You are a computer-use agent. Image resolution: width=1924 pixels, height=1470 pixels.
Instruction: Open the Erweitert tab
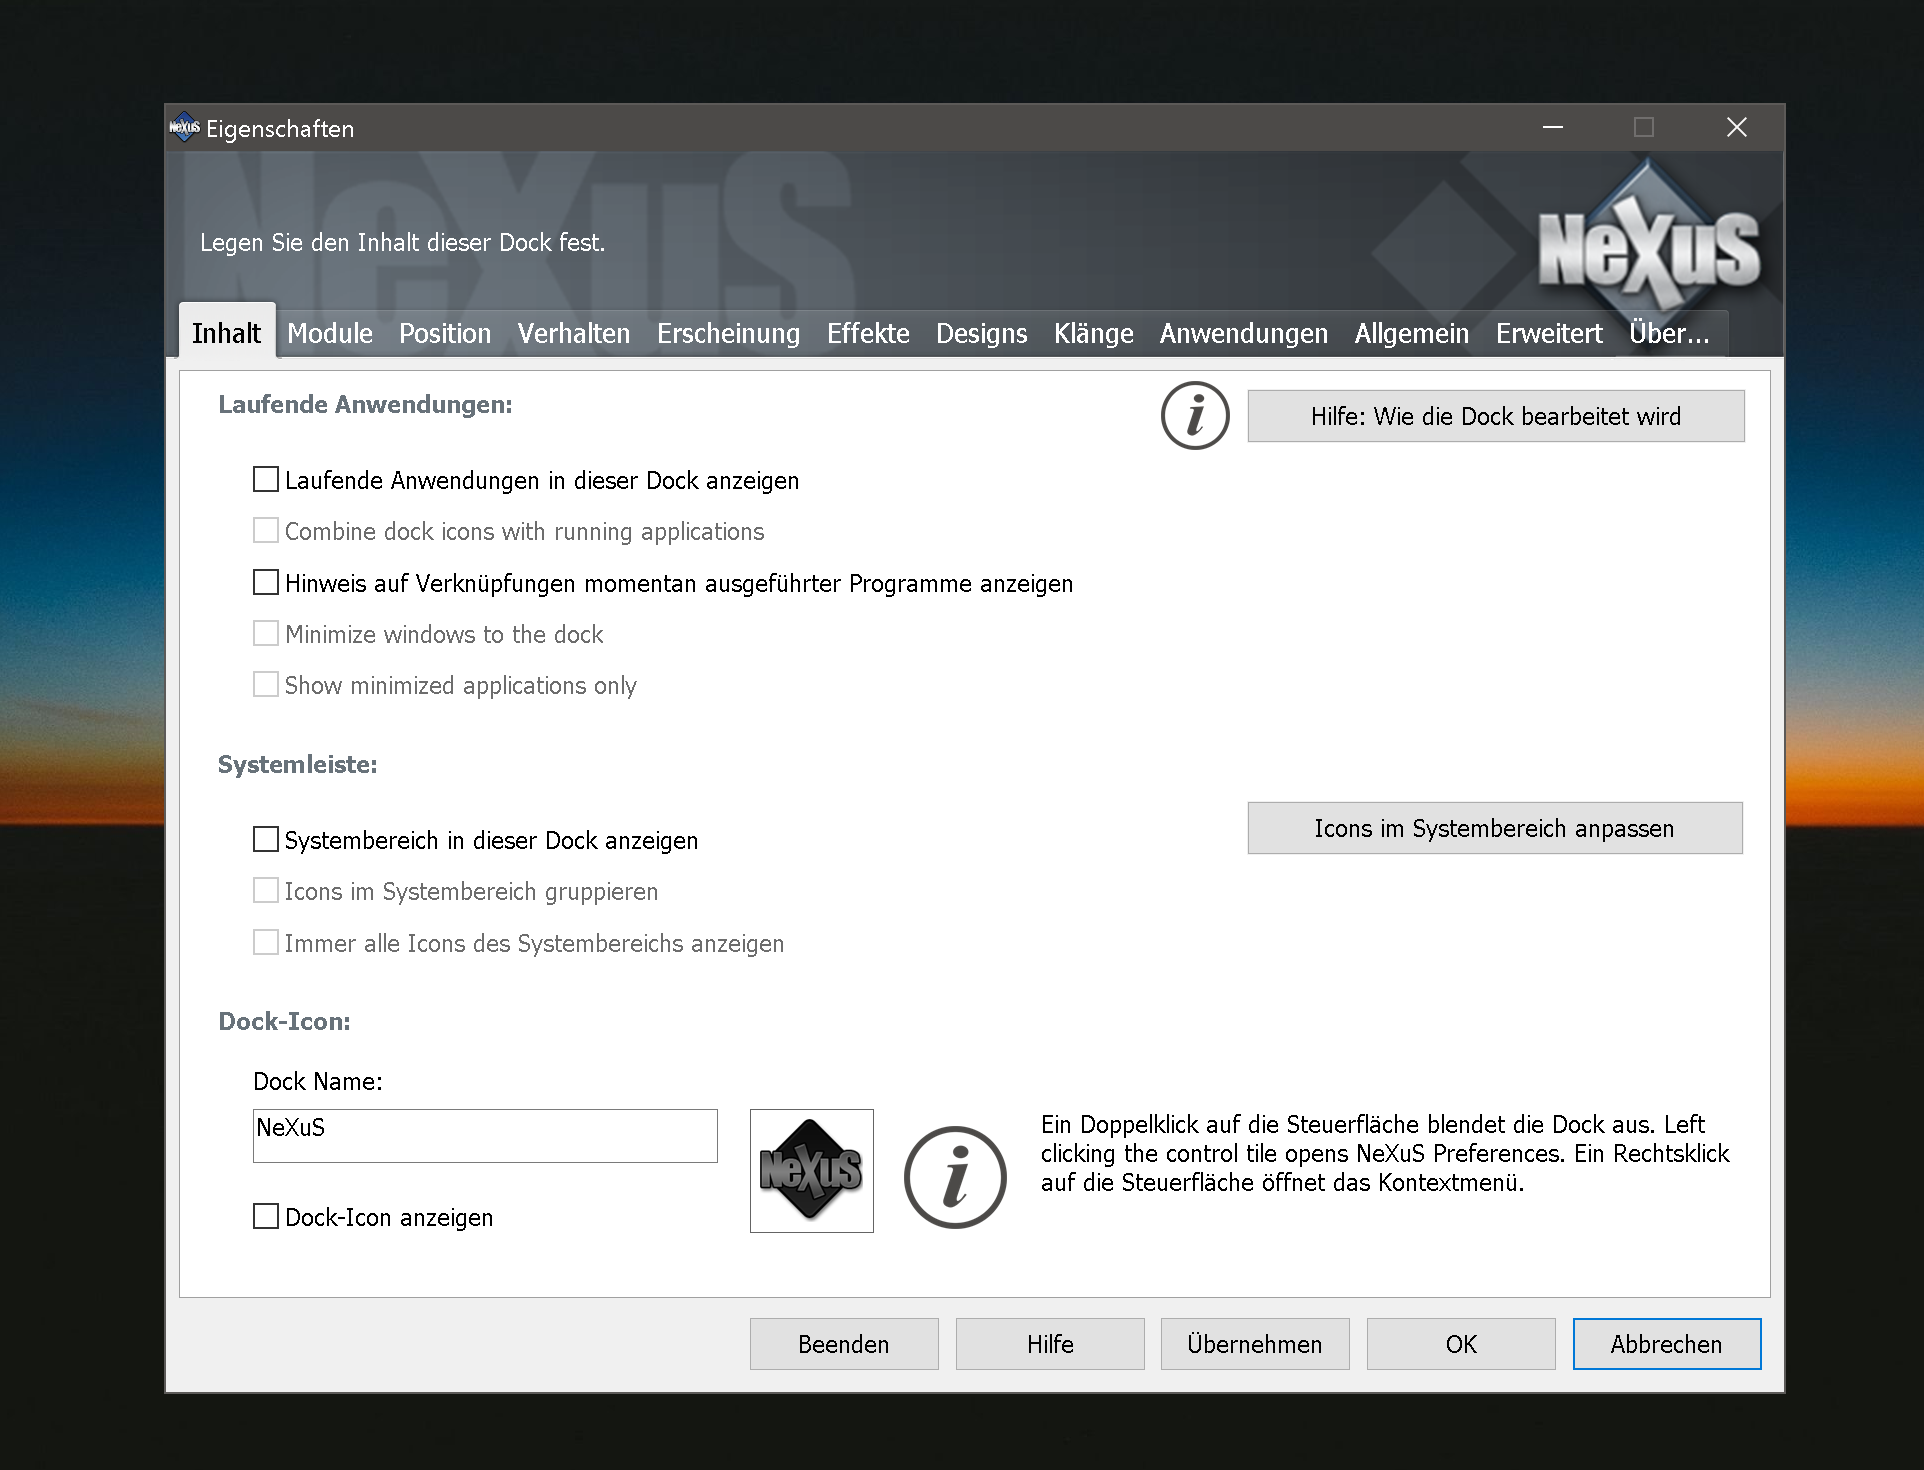click(x=1548, y=333)
